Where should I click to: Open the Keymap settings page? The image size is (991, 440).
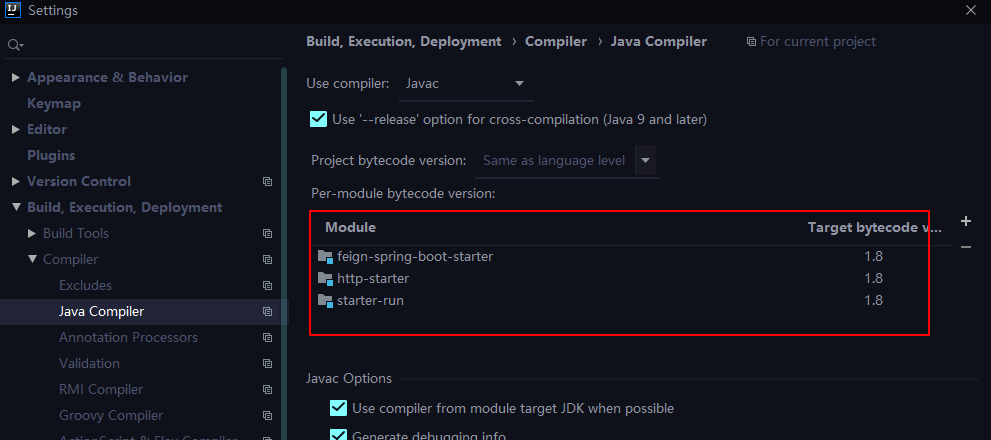[54, 104]
